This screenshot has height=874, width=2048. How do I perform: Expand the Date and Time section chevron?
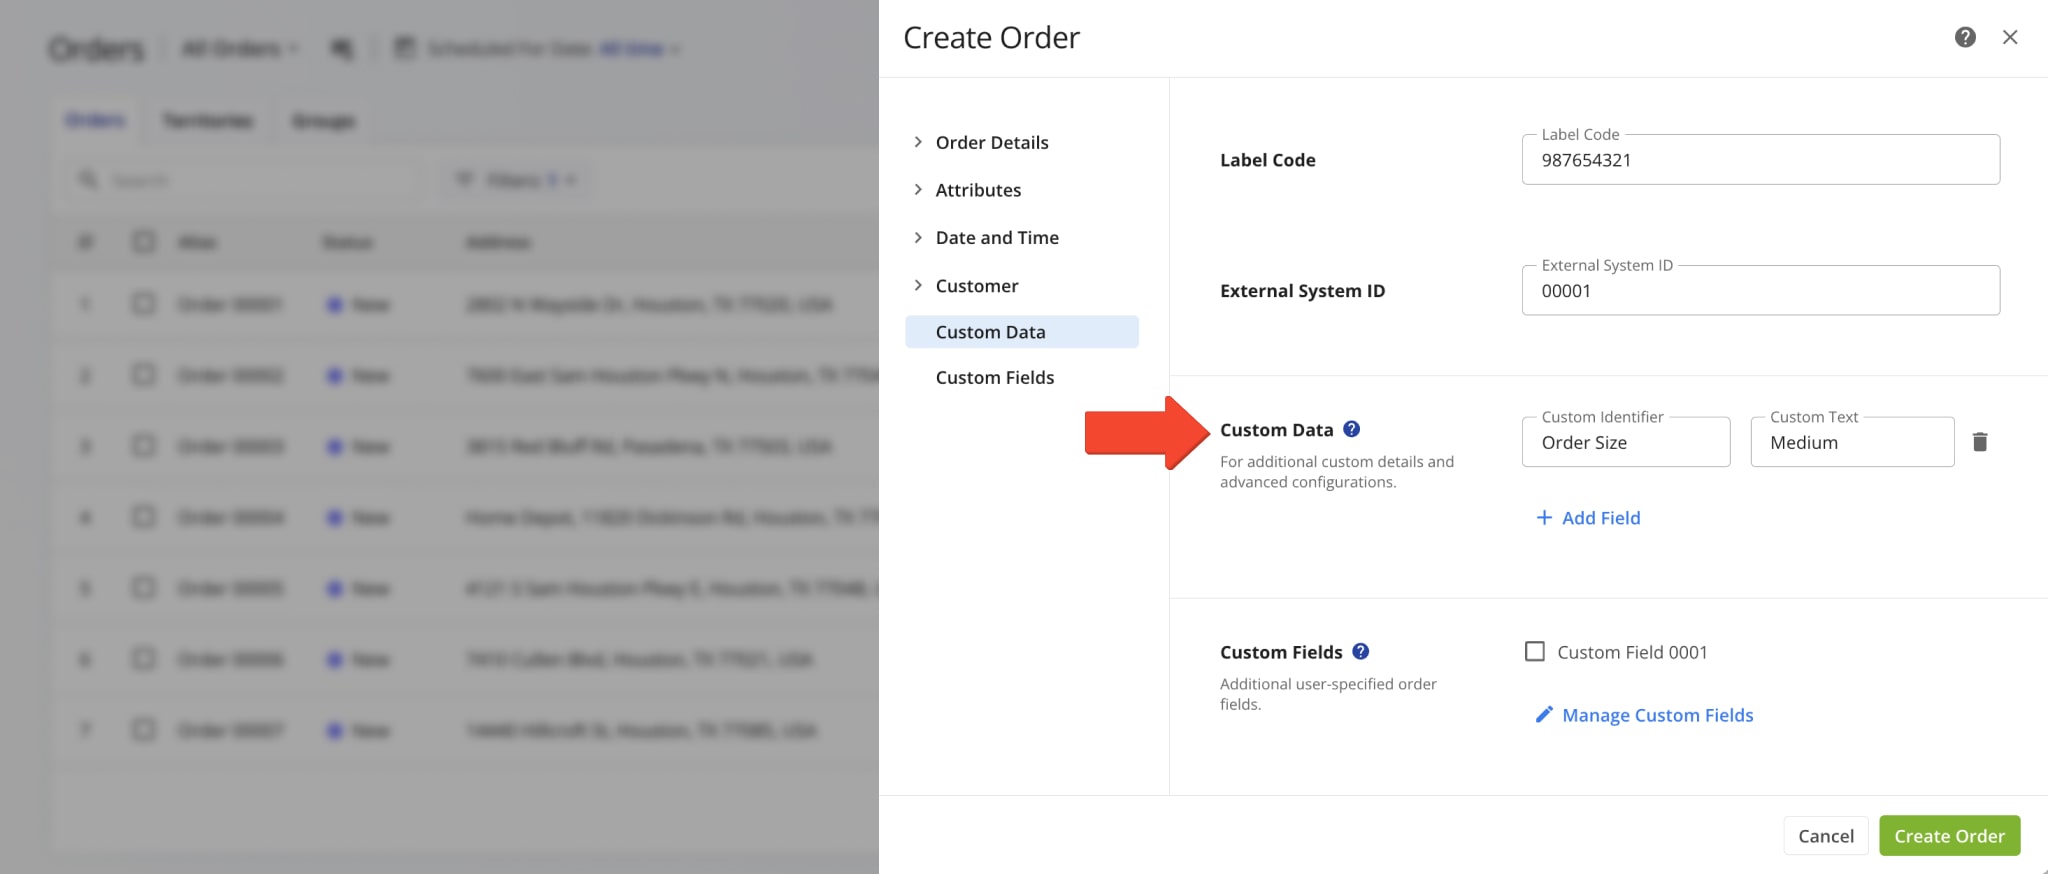pyautogui.click(x=918, y=237)
